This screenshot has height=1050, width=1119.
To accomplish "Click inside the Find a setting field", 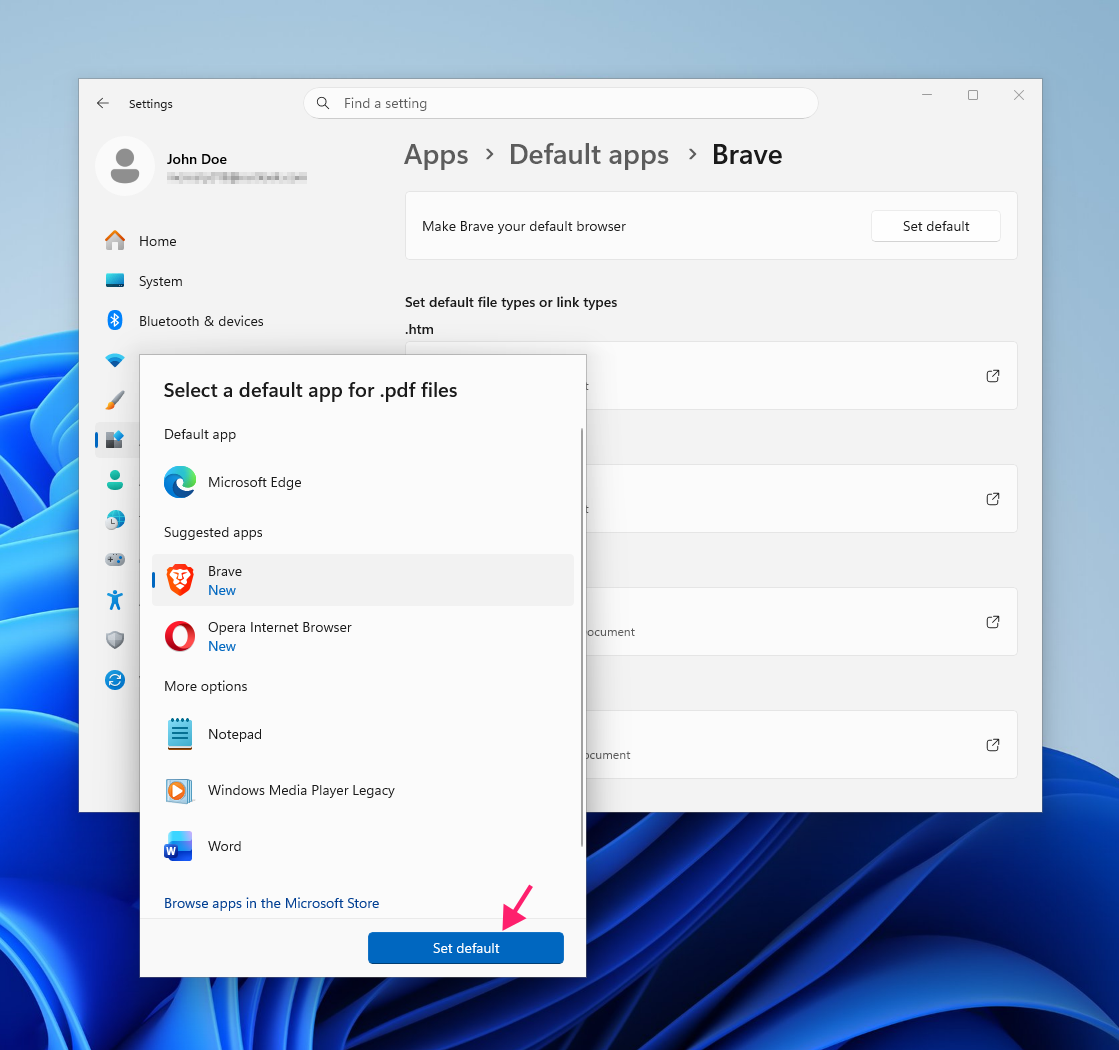I will [561, 104].
